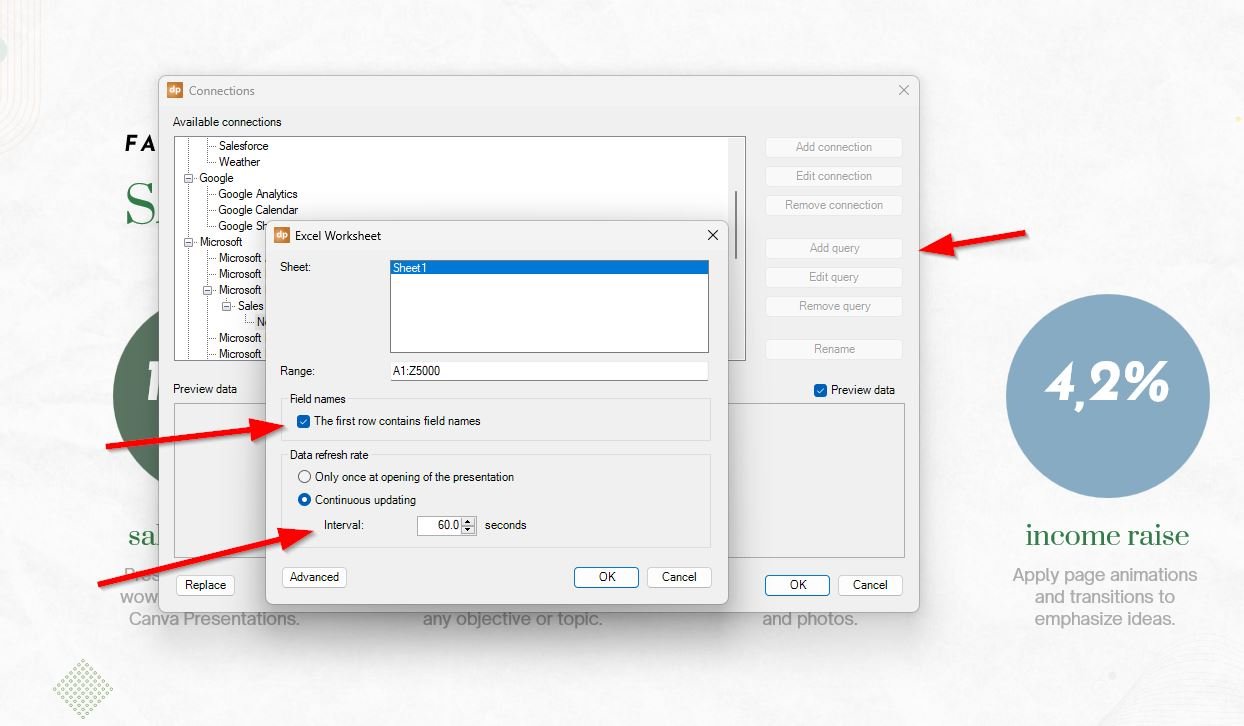Choose the Continuous updating option
Viewport: 1244px width, 726px height.
tap(305, 500)
